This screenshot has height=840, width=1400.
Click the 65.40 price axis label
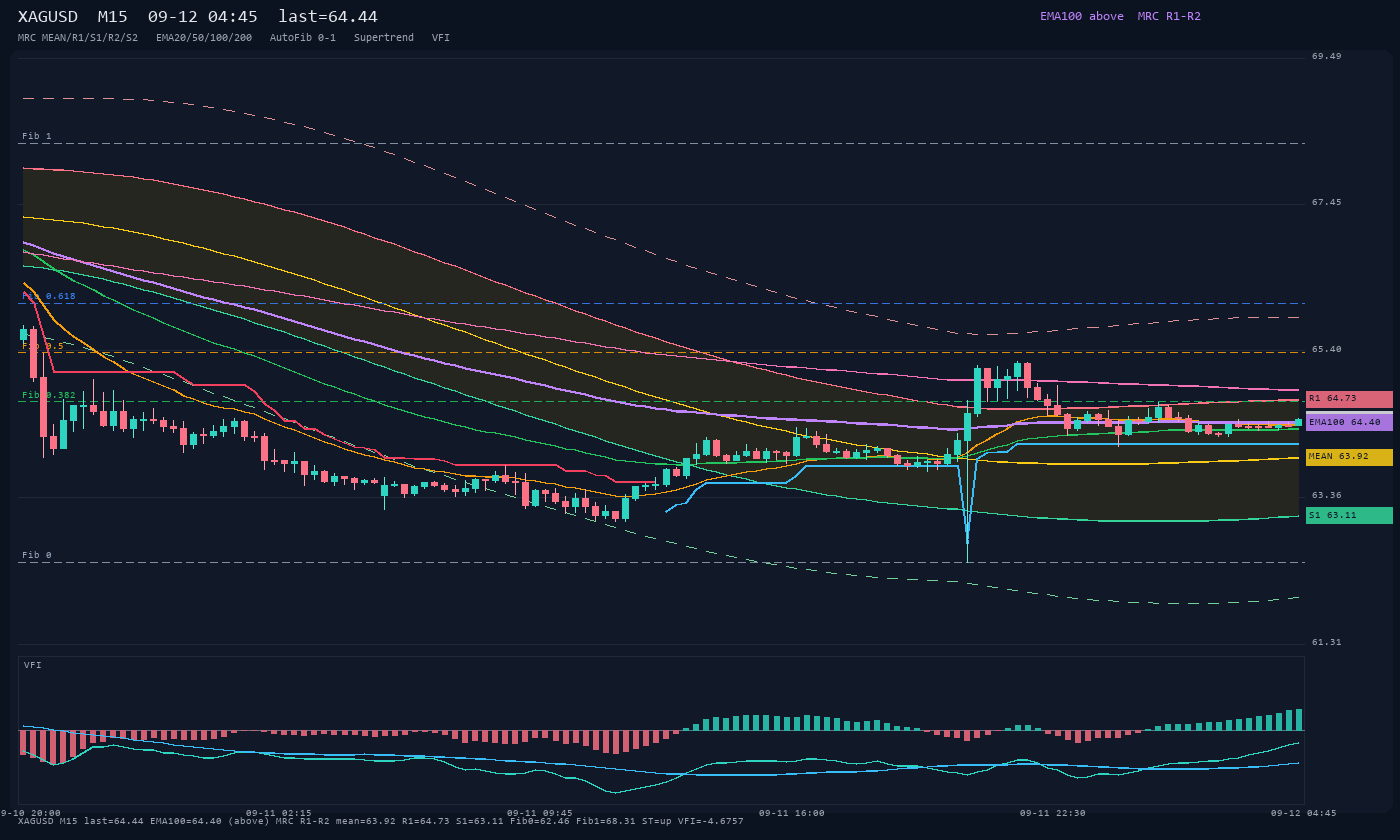point(1327,349)
